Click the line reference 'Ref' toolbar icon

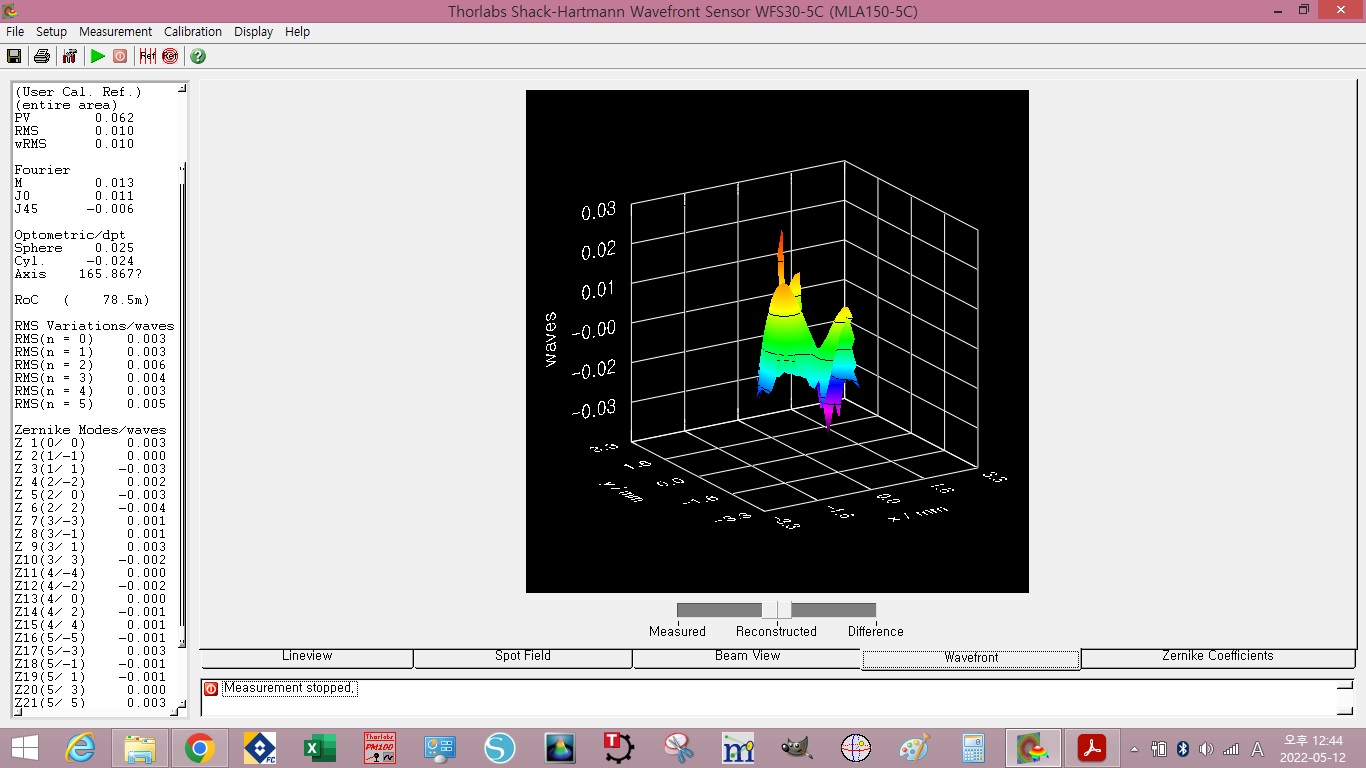click(x=148, y=56)
